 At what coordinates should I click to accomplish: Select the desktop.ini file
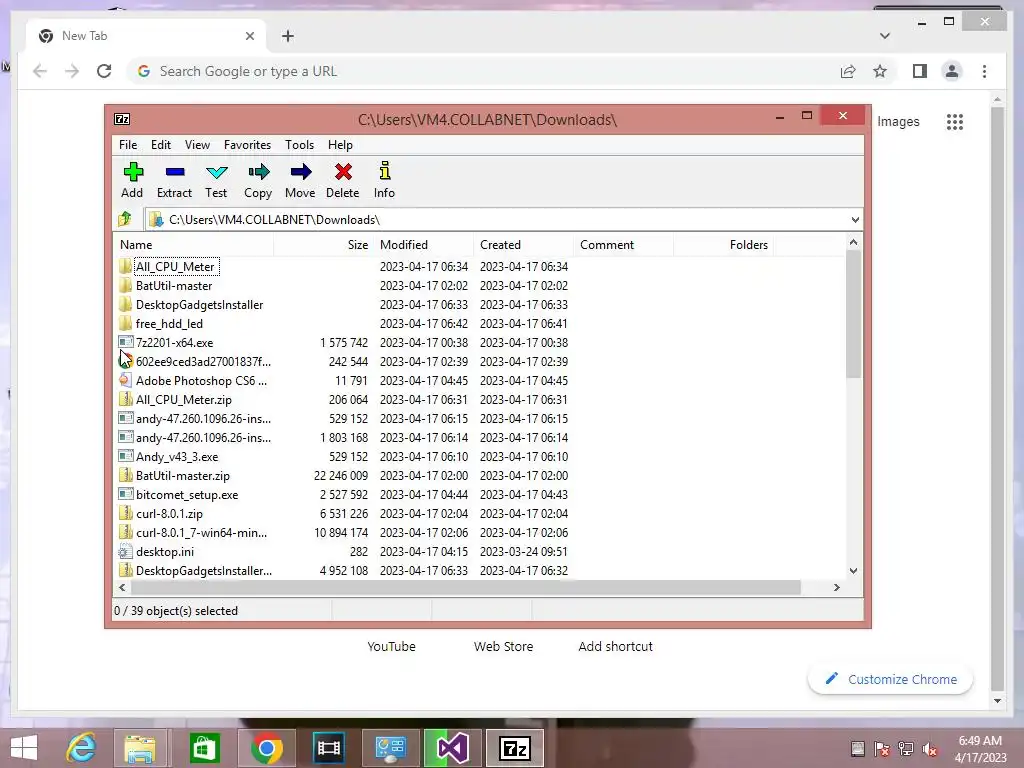(165, 552)
